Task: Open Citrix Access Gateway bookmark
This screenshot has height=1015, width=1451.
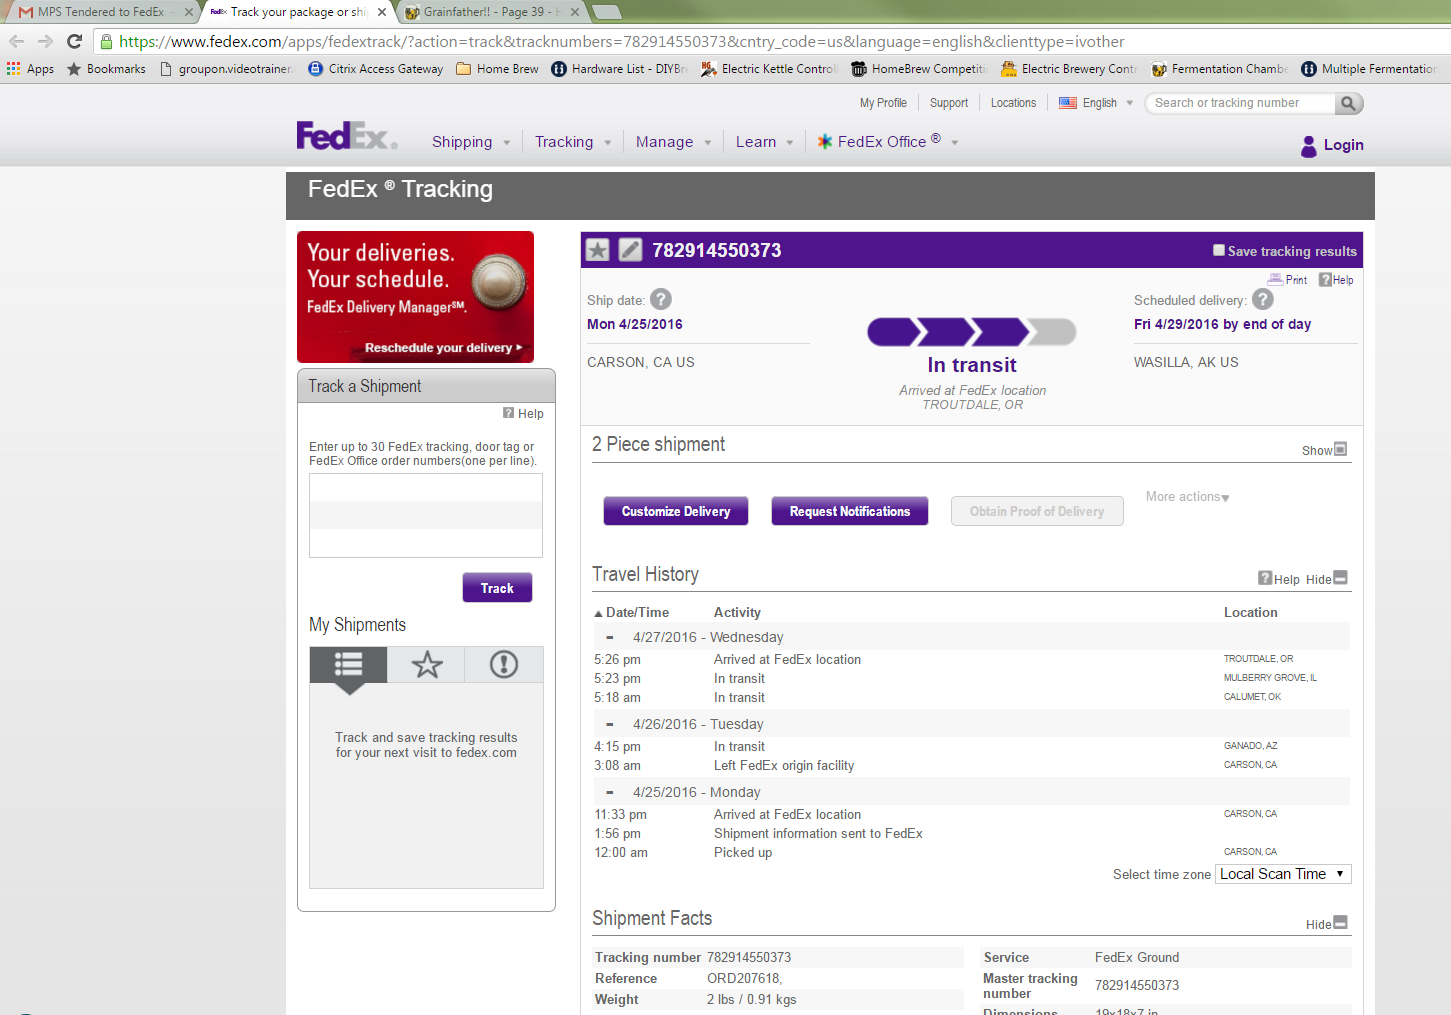Action: coord(376,69)
